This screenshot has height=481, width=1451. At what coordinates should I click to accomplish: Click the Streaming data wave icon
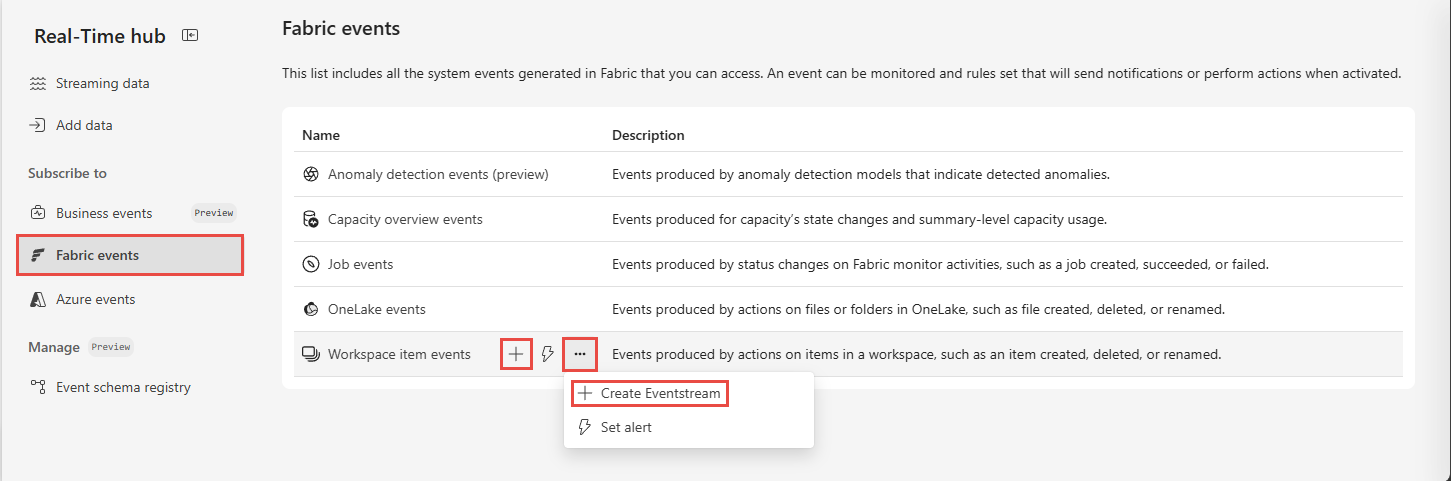pos(38,83)
